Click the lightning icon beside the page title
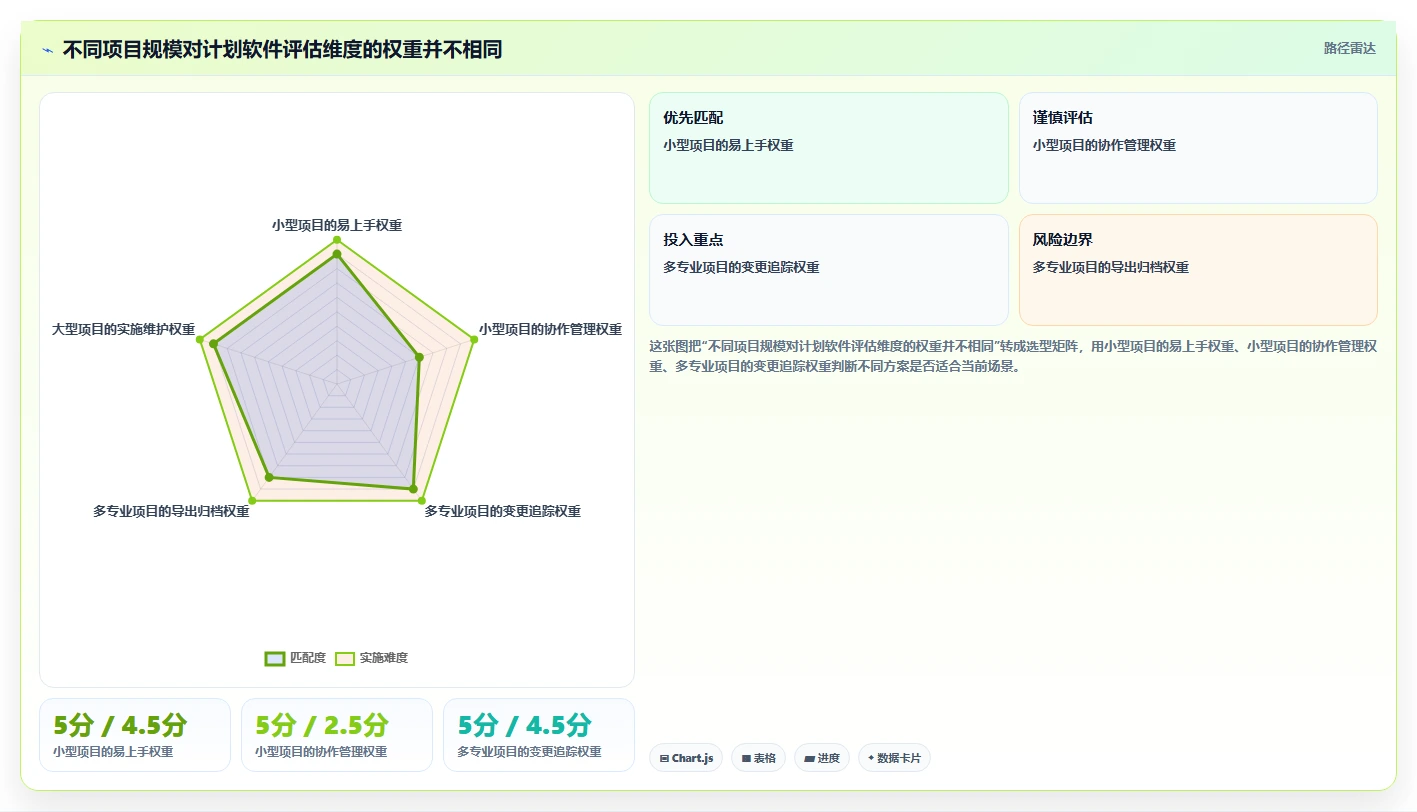Viewport: 1417px width, 812px height. [x=47, y=50]
